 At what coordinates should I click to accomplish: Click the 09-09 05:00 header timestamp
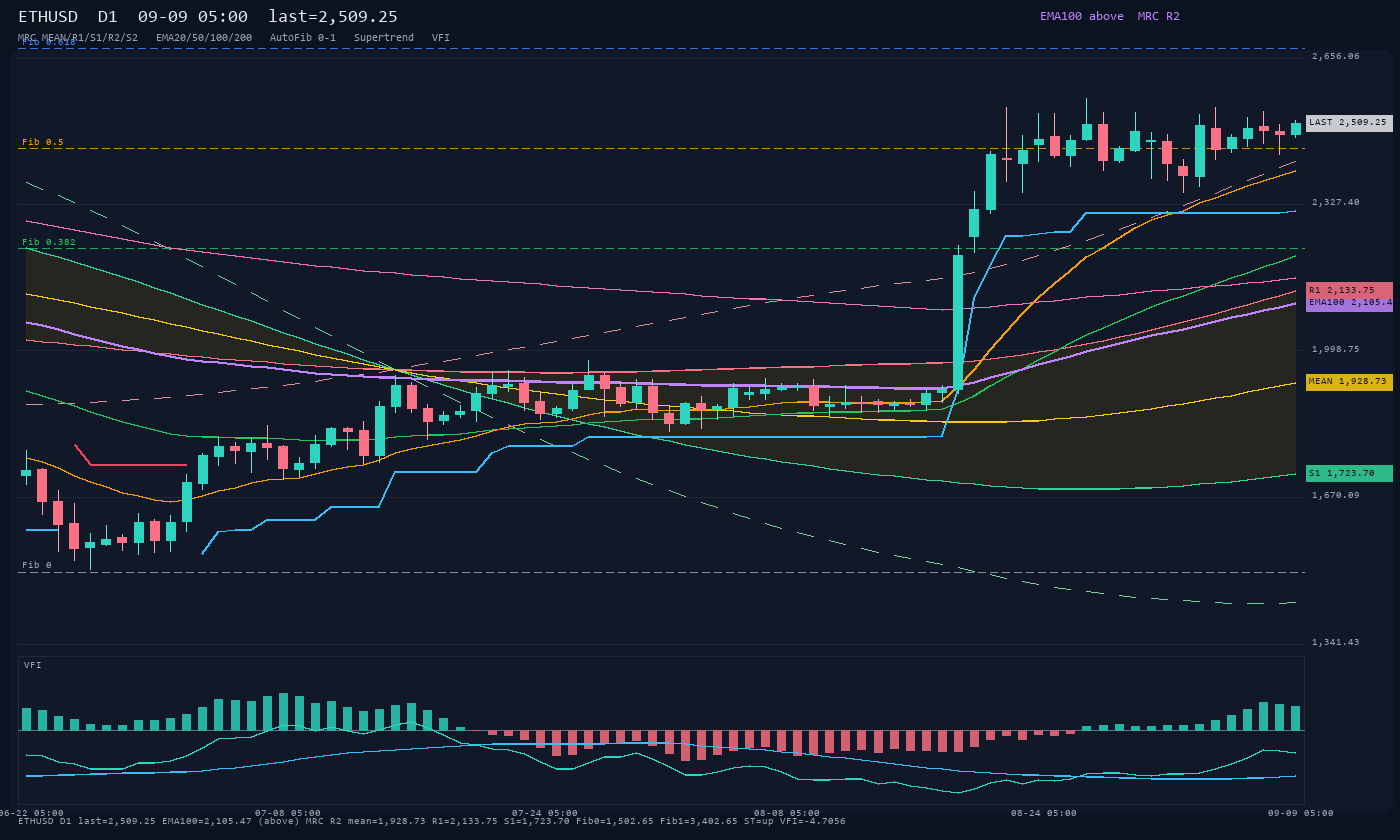193,17
